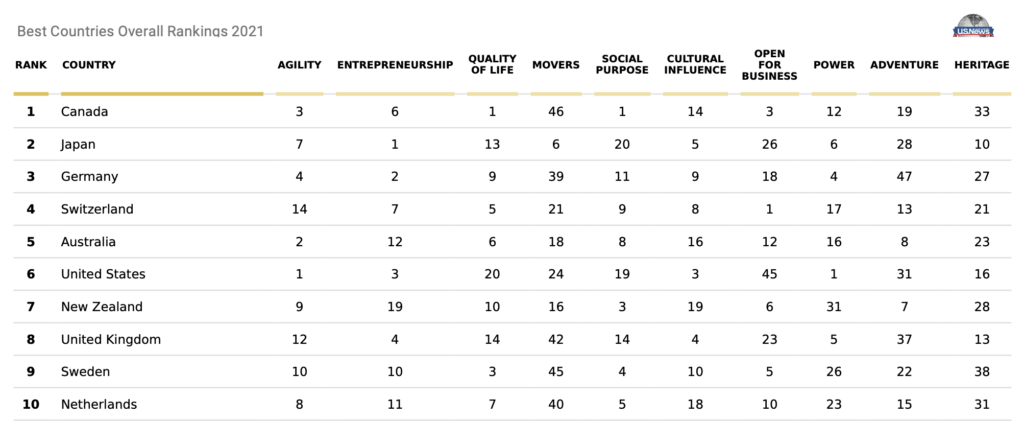Select the Cultural Influence header

pyautogui.click(x=695, y=65)
